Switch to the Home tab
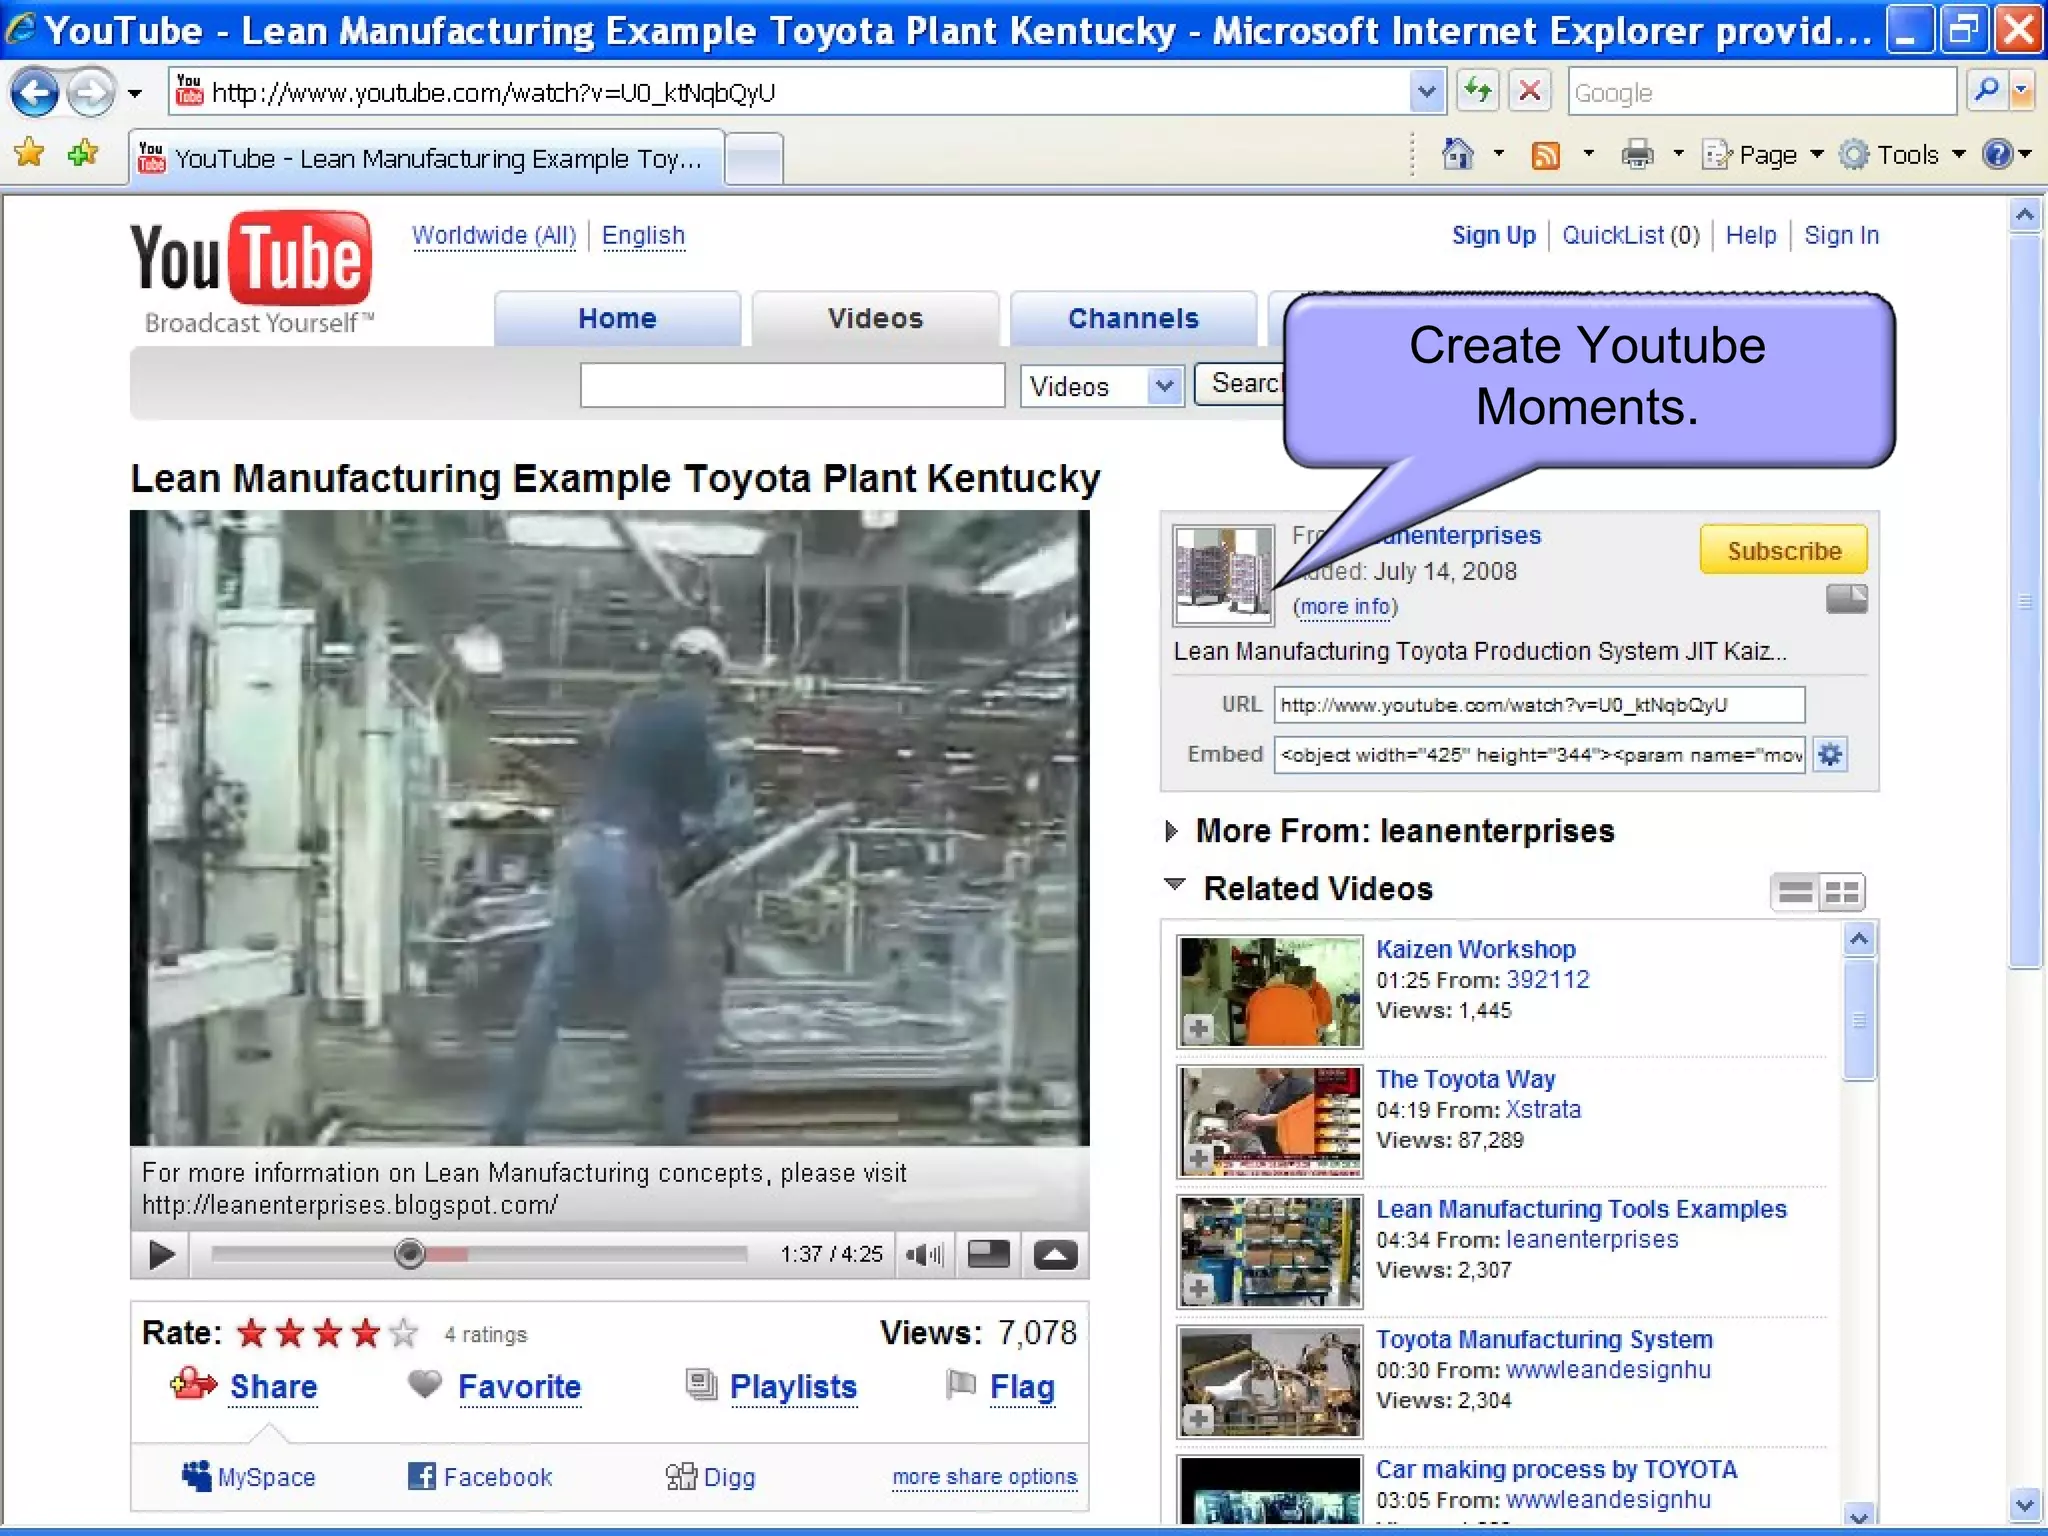This screenshot has width=2048, height=1536. 617,319
